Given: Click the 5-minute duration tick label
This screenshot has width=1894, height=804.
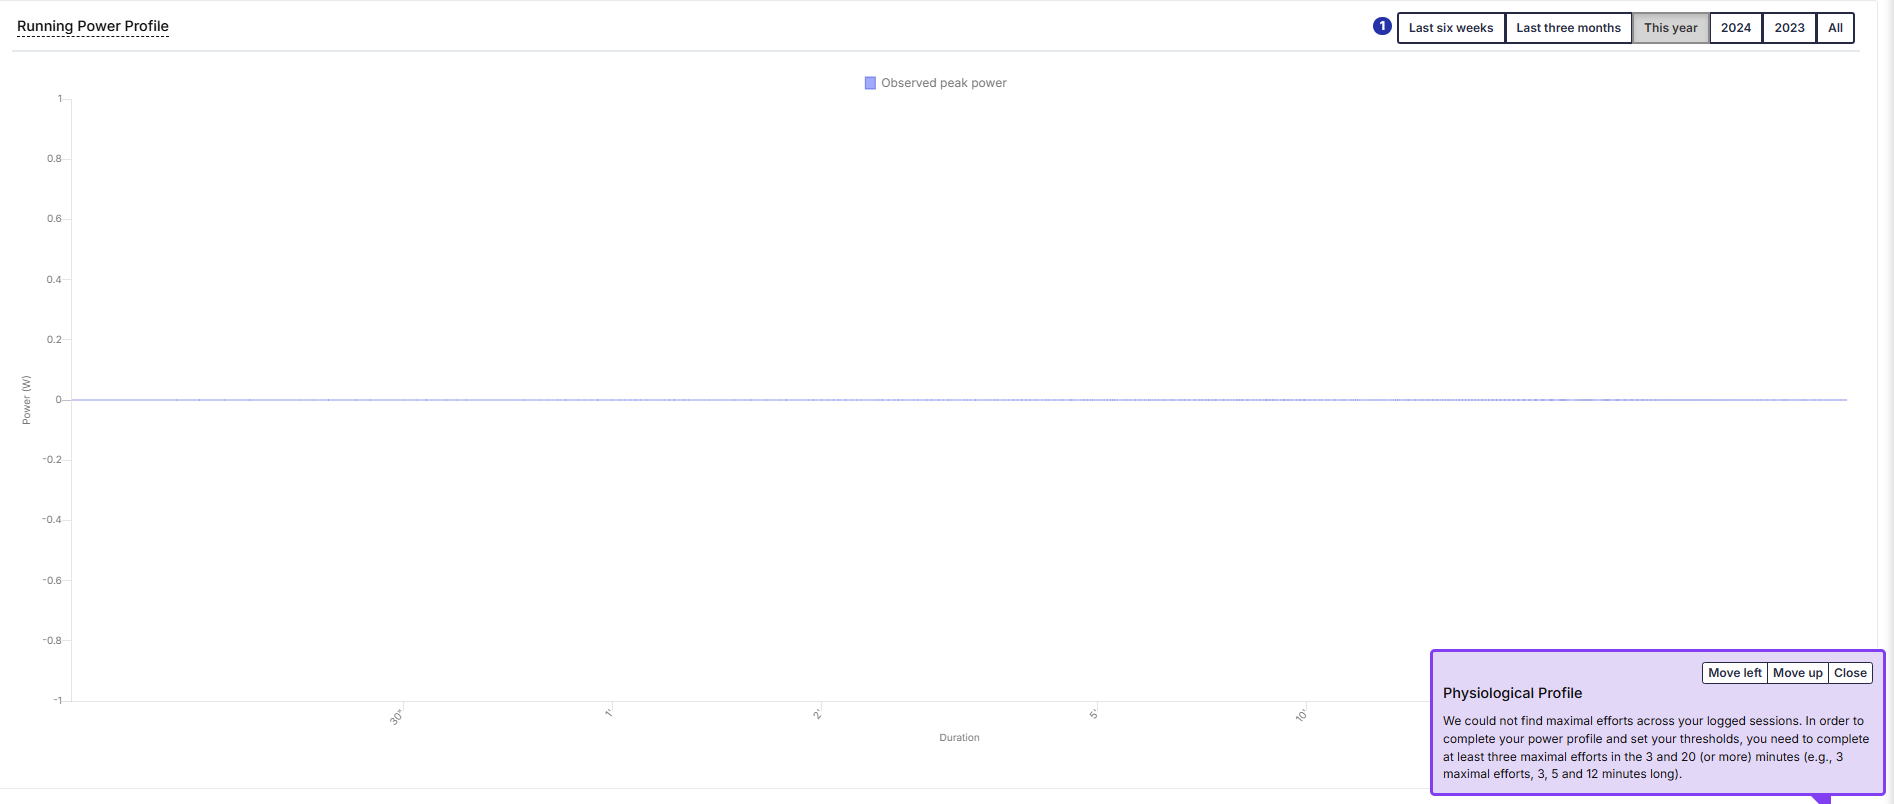Looking at the screenshot, I should (1094, 714).
